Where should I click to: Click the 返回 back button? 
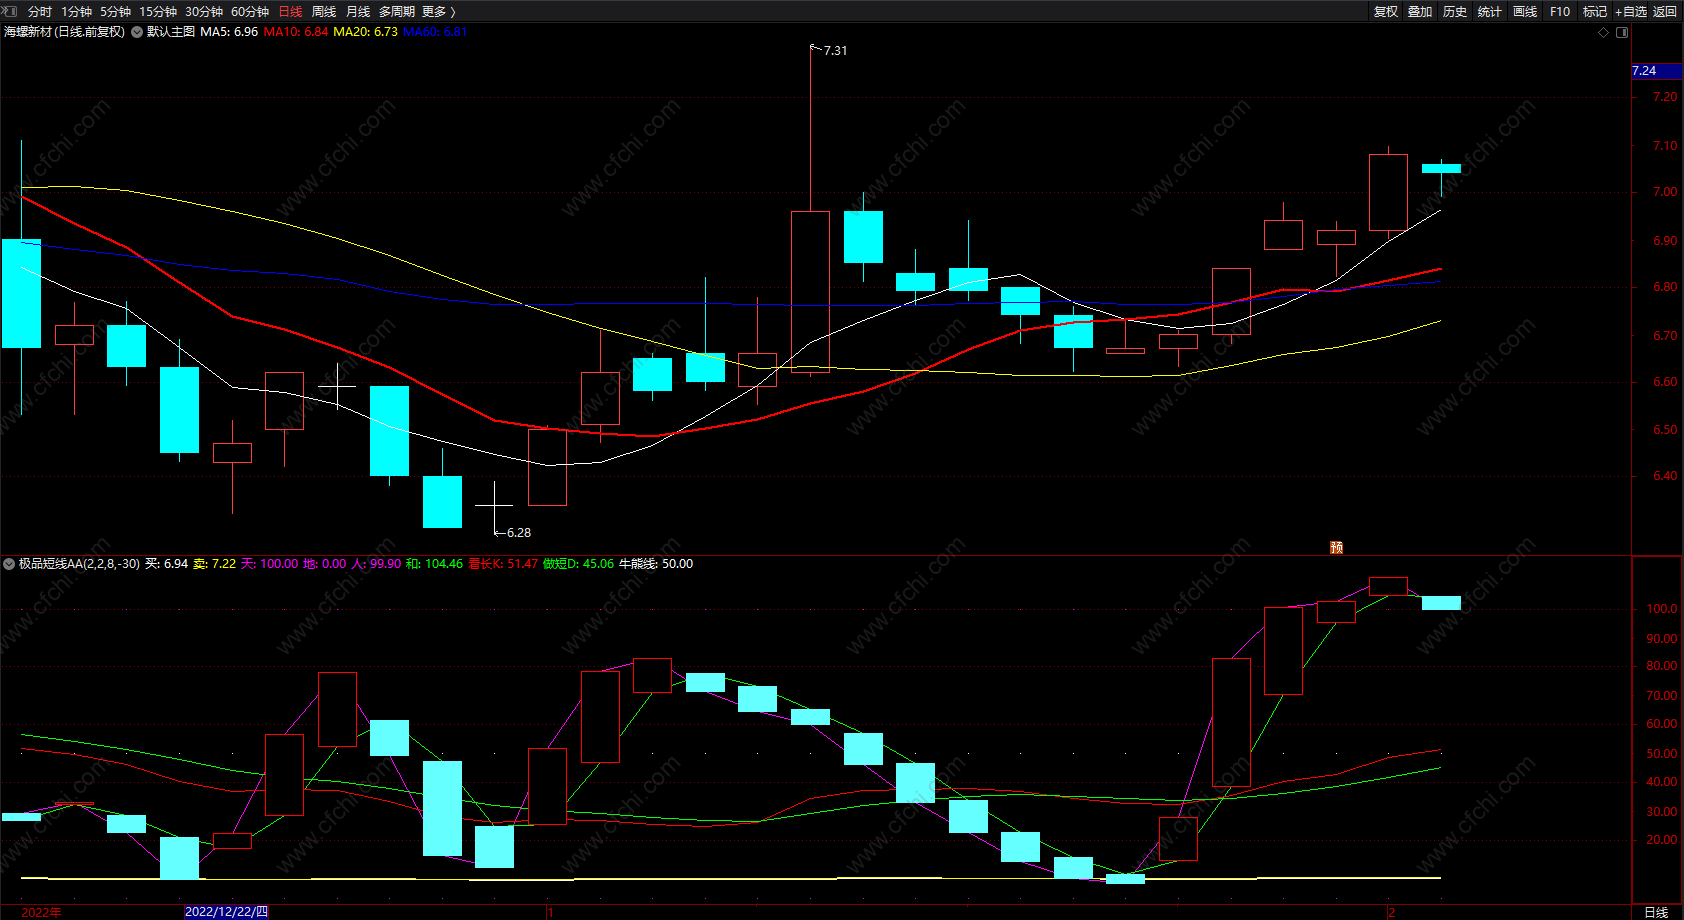(1665, 12)
